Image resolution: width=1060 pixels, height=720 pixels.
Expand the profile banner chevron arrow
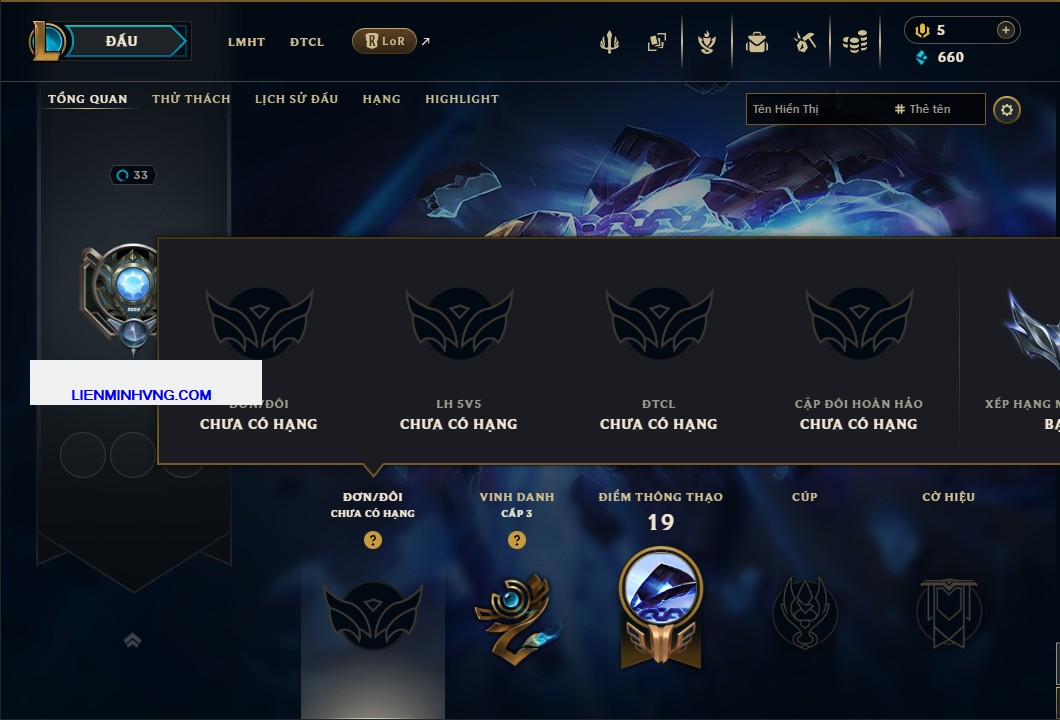(132, 640)
